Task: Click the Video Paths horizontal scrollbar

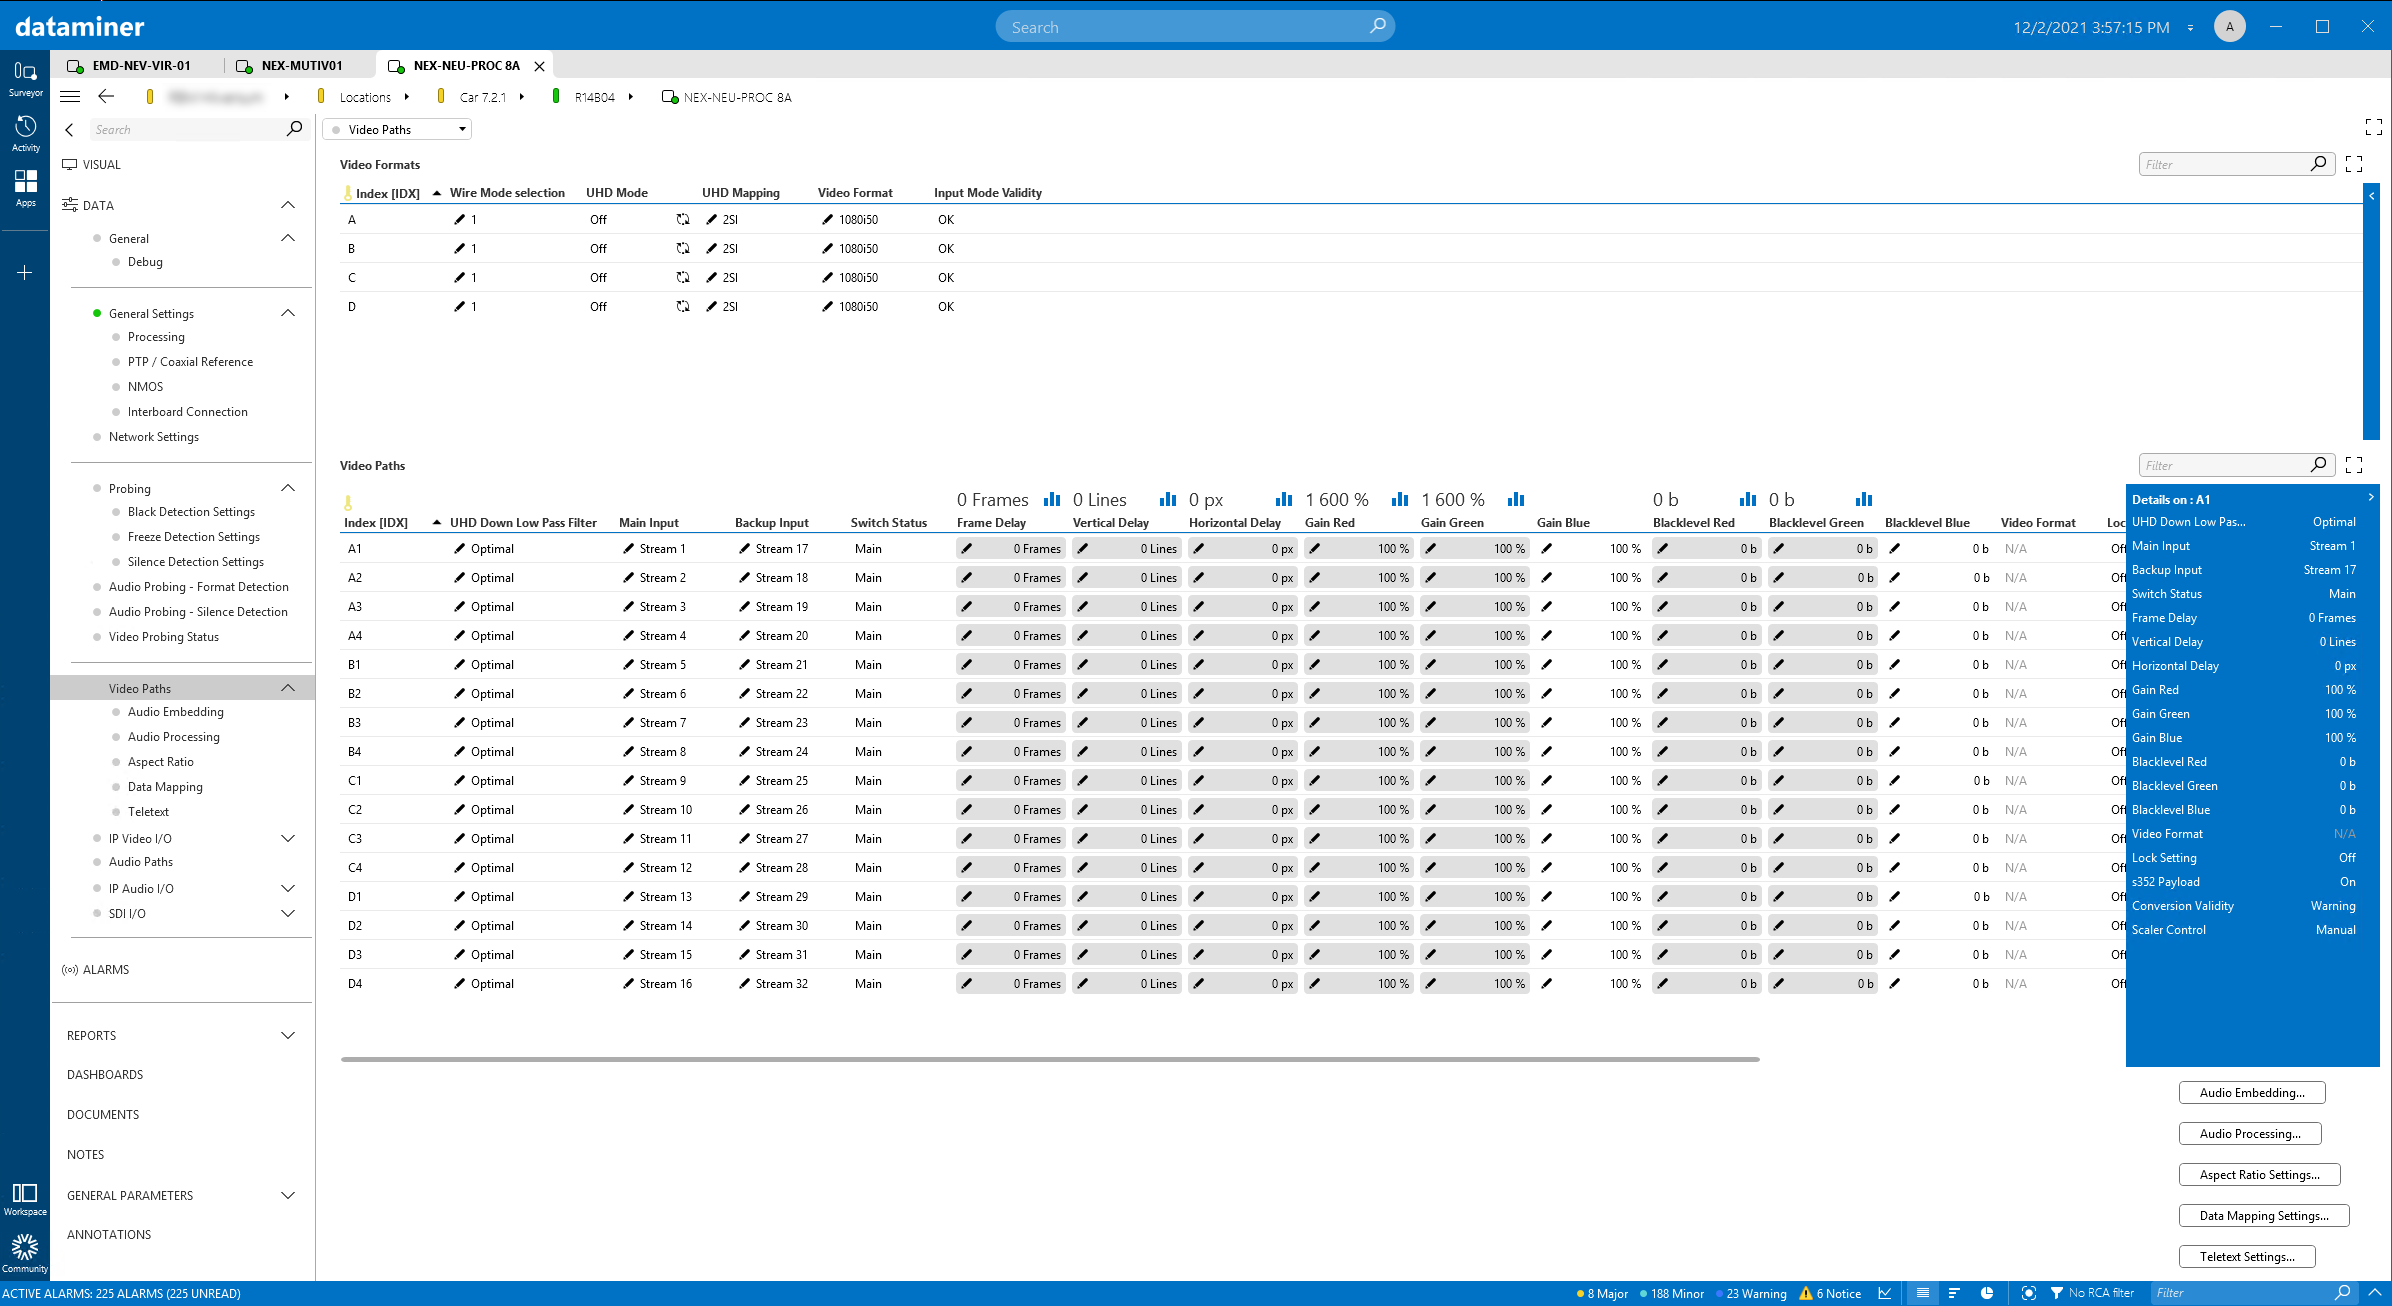Action: click(1049, 1059)
